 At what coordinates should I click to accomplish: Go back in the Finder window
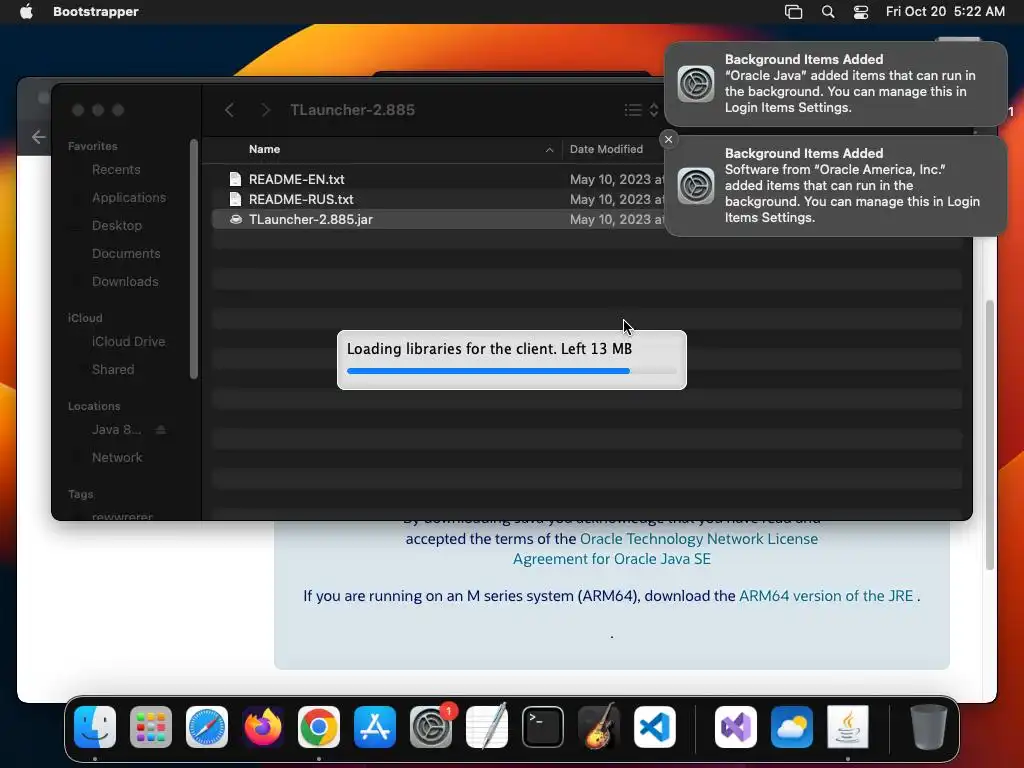pyautogui.click(x=229, y=110)
